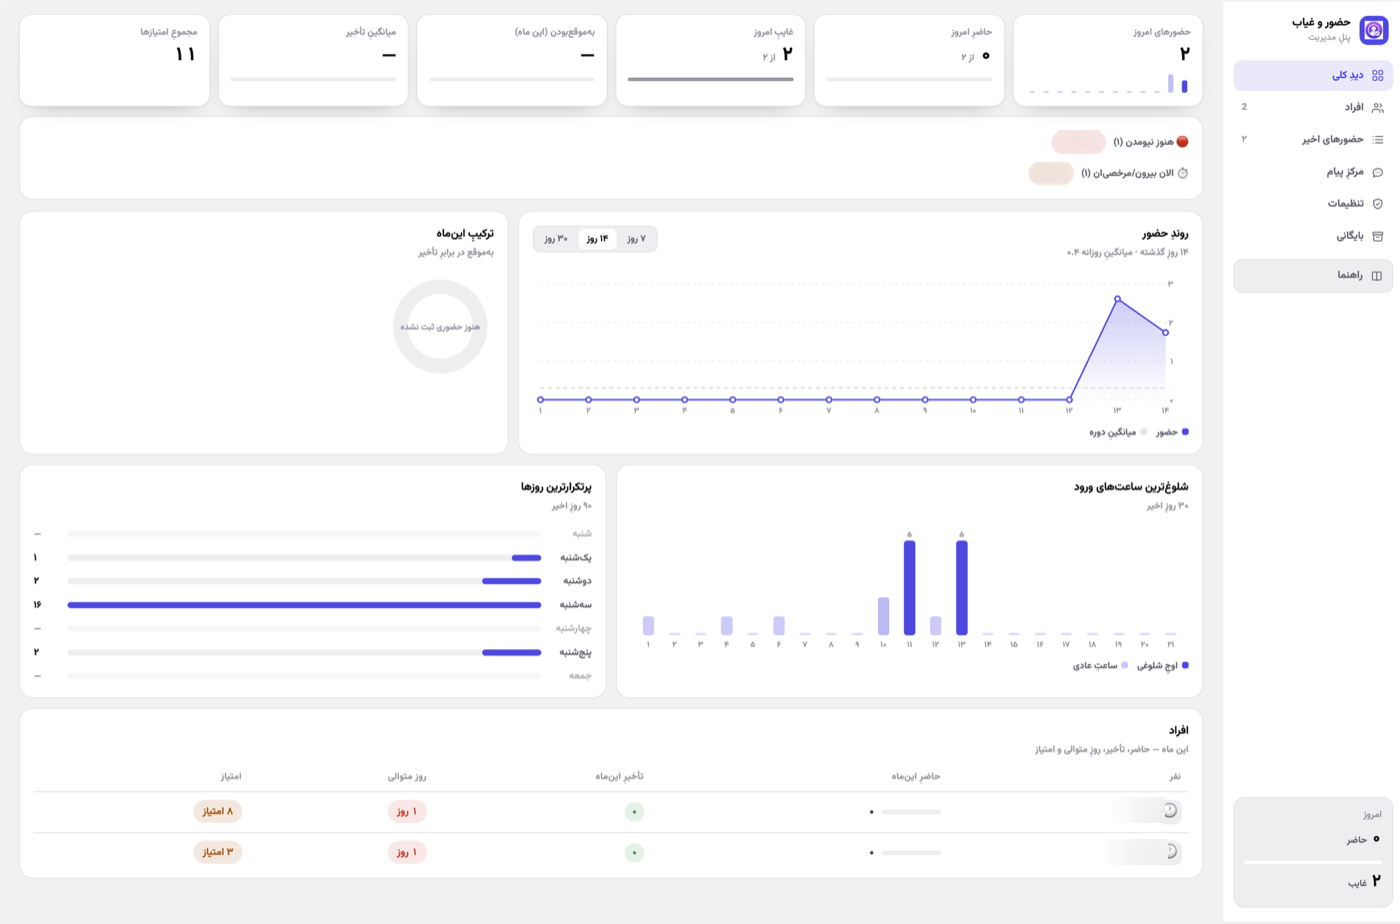The width and height of the screenshot is (1400, 924).
Task: Select the ۳۰ روز range tab
Action: point(556,239)
